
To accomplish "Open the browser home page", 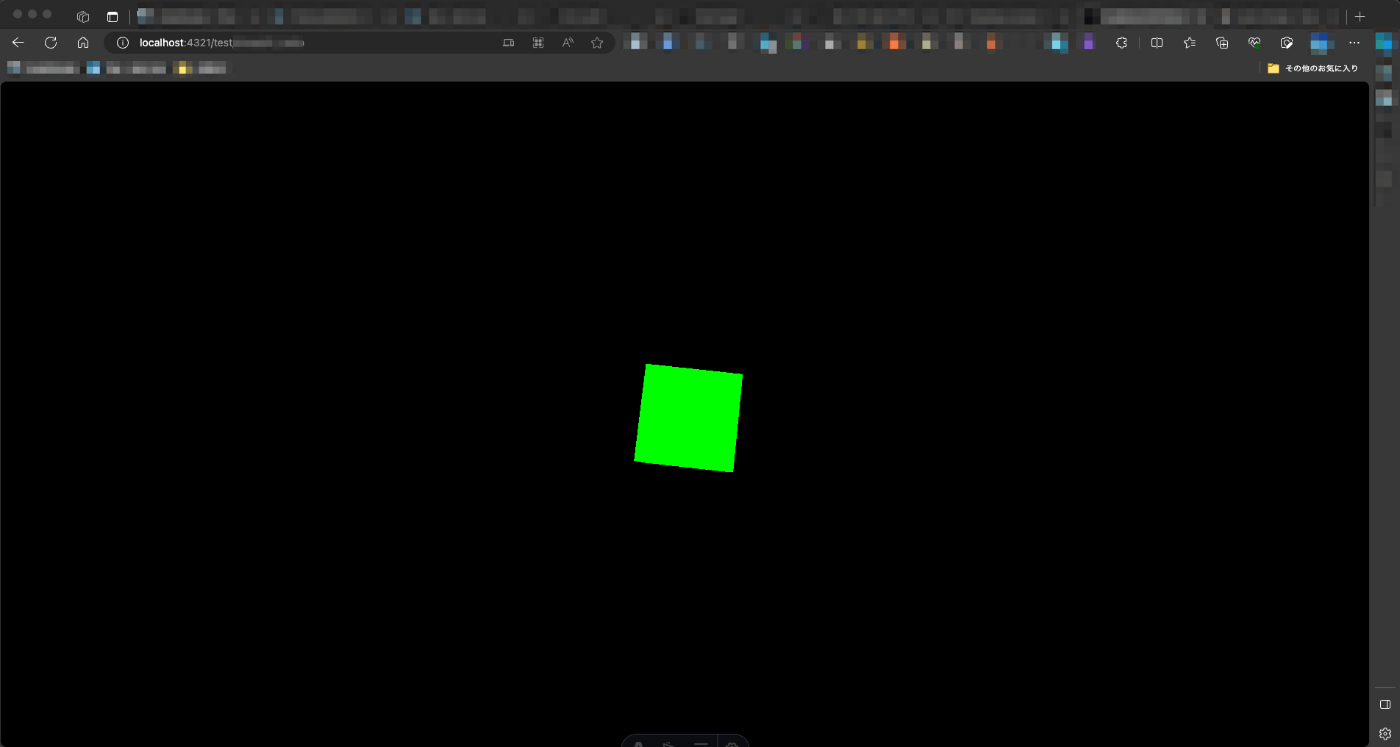I will (x=83, y=43).
